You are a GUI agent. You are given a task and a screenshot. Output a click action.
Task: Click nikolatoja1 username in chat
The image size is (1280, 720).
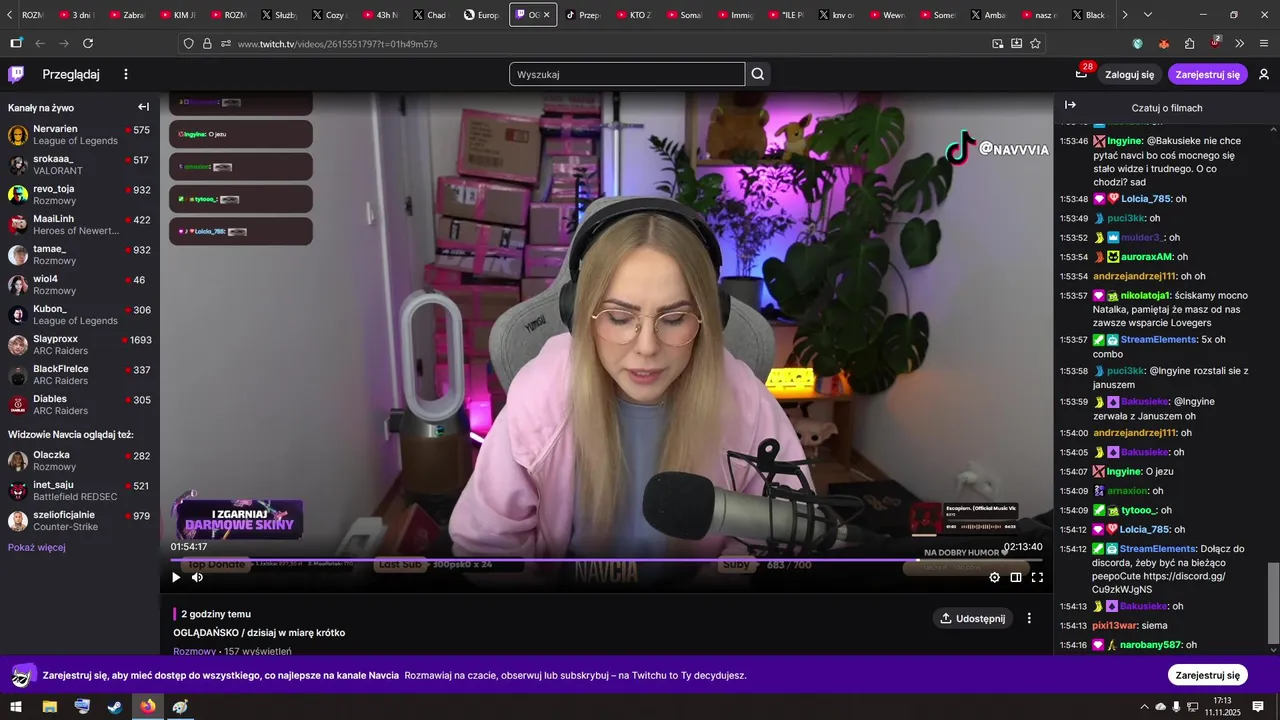(1146, 296)
